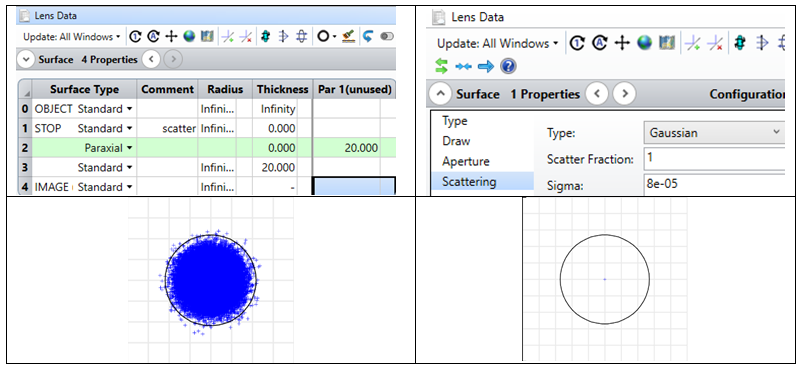Click add fold mirror icon in right toolbar
This screenshot has width=800, height=367.
[x=693, y=44]
